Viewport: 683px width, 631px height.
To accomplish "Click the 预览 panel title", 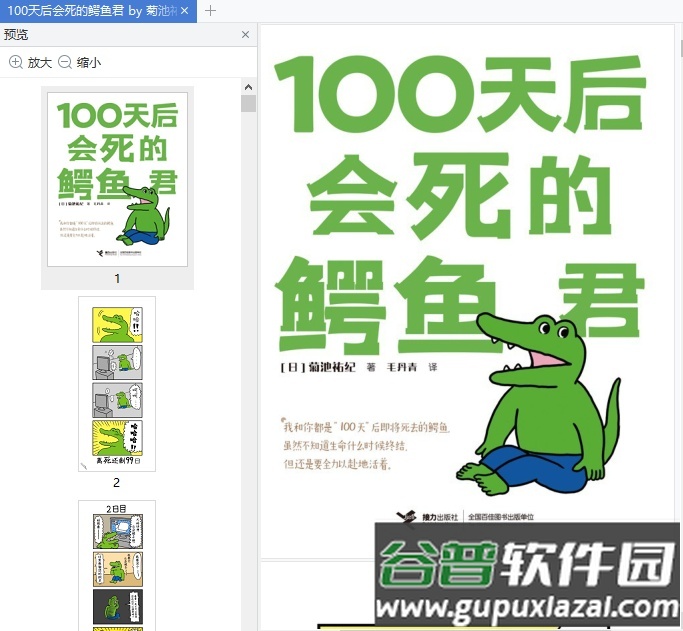I will pos(16,35).
